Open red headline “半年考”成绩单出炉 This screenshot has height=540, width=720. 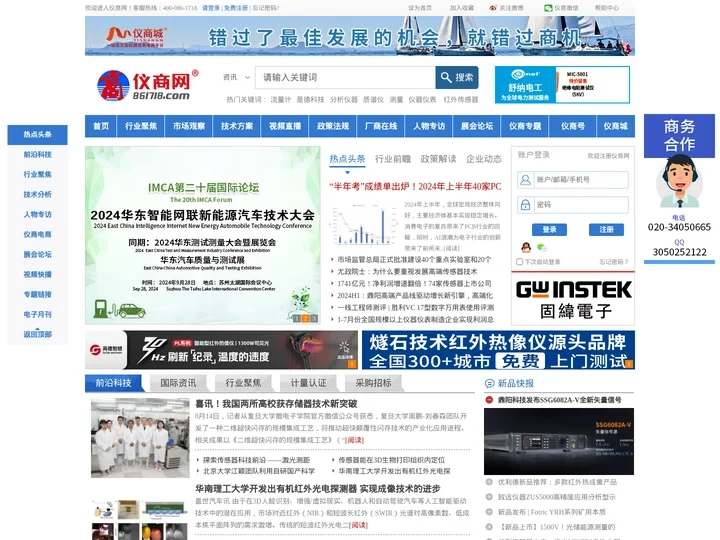(x=415, y=186)
